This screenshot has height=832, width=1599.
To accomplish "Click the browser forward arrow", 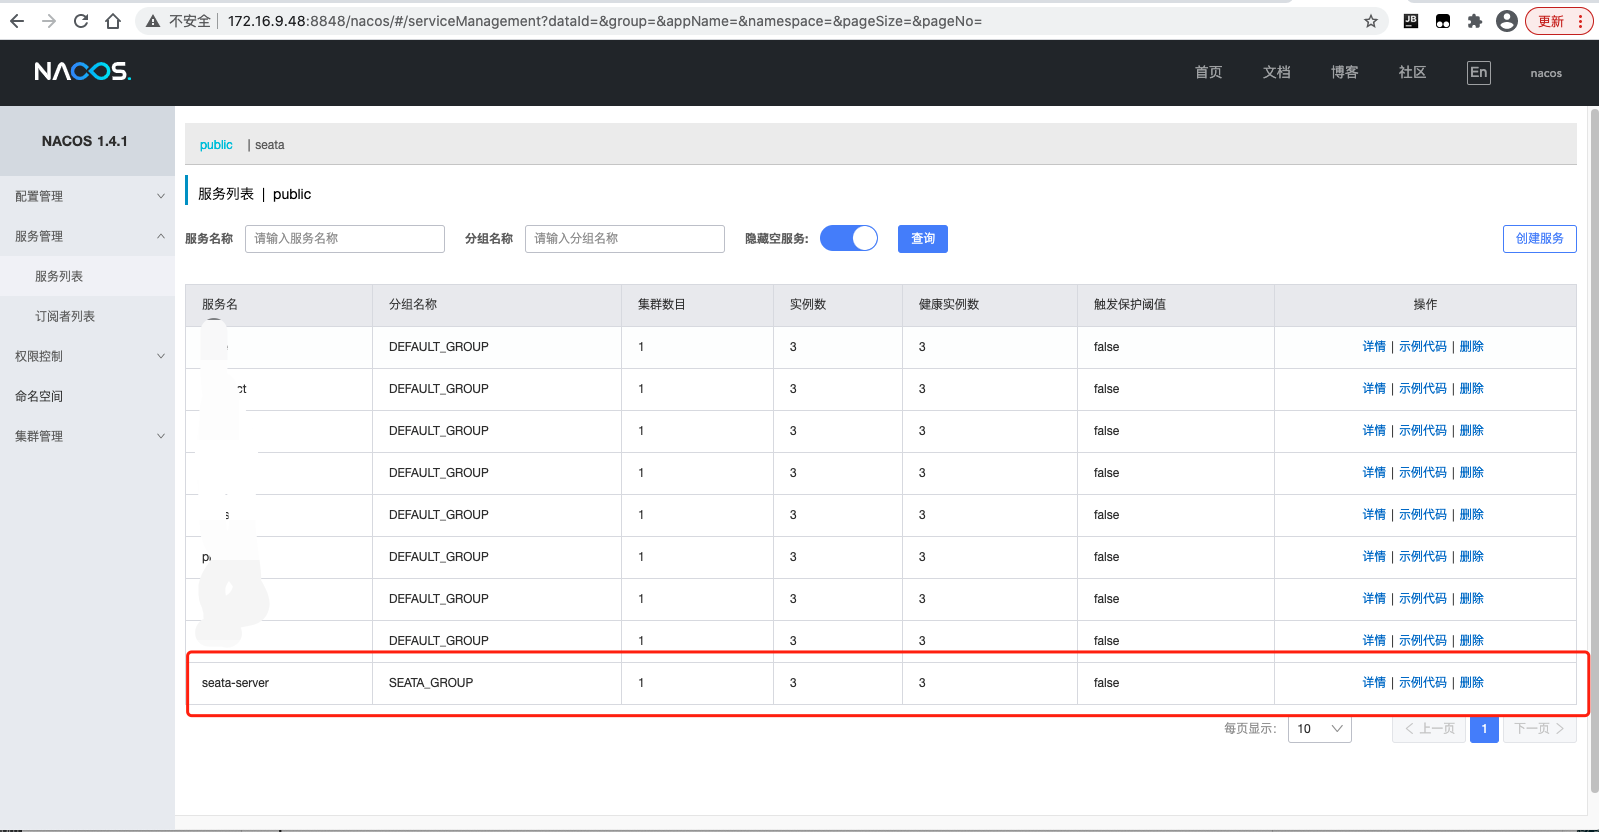I will [49, 21].
